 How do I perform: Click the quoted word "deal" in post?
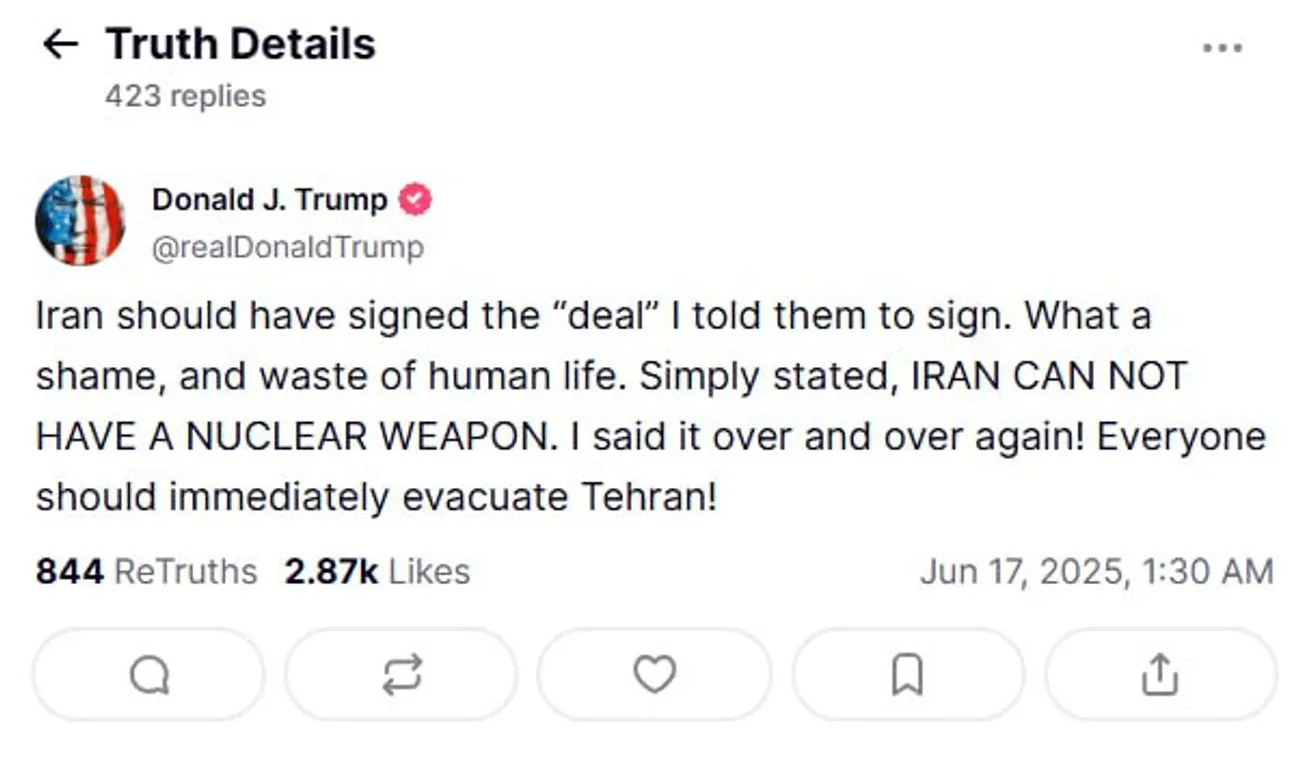click(x=609, y=316)
